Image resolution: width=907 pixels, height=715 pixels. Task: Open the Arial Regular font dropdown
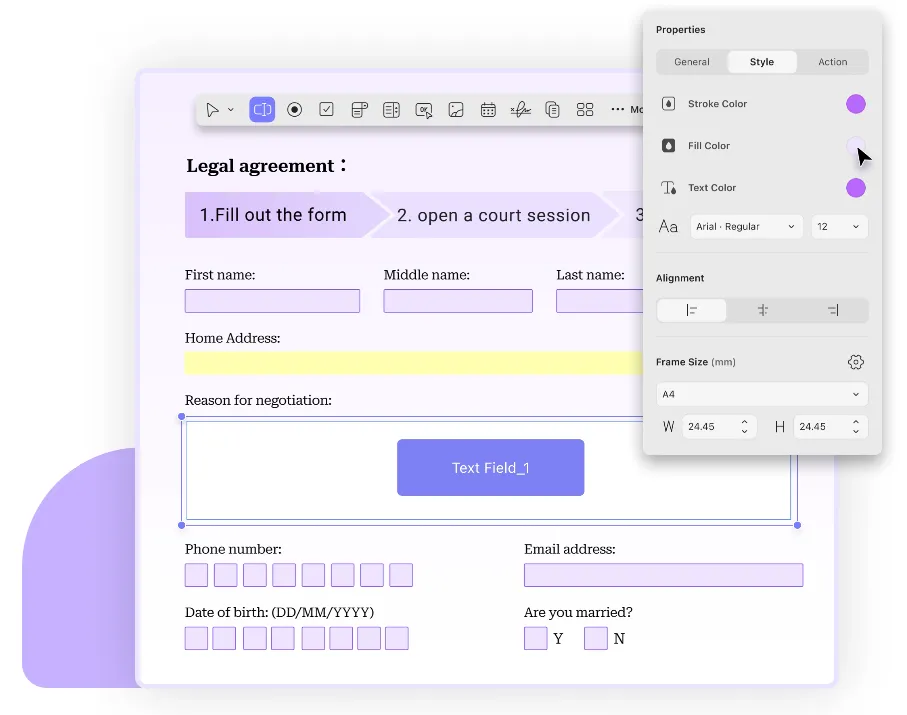pos(746,227)
